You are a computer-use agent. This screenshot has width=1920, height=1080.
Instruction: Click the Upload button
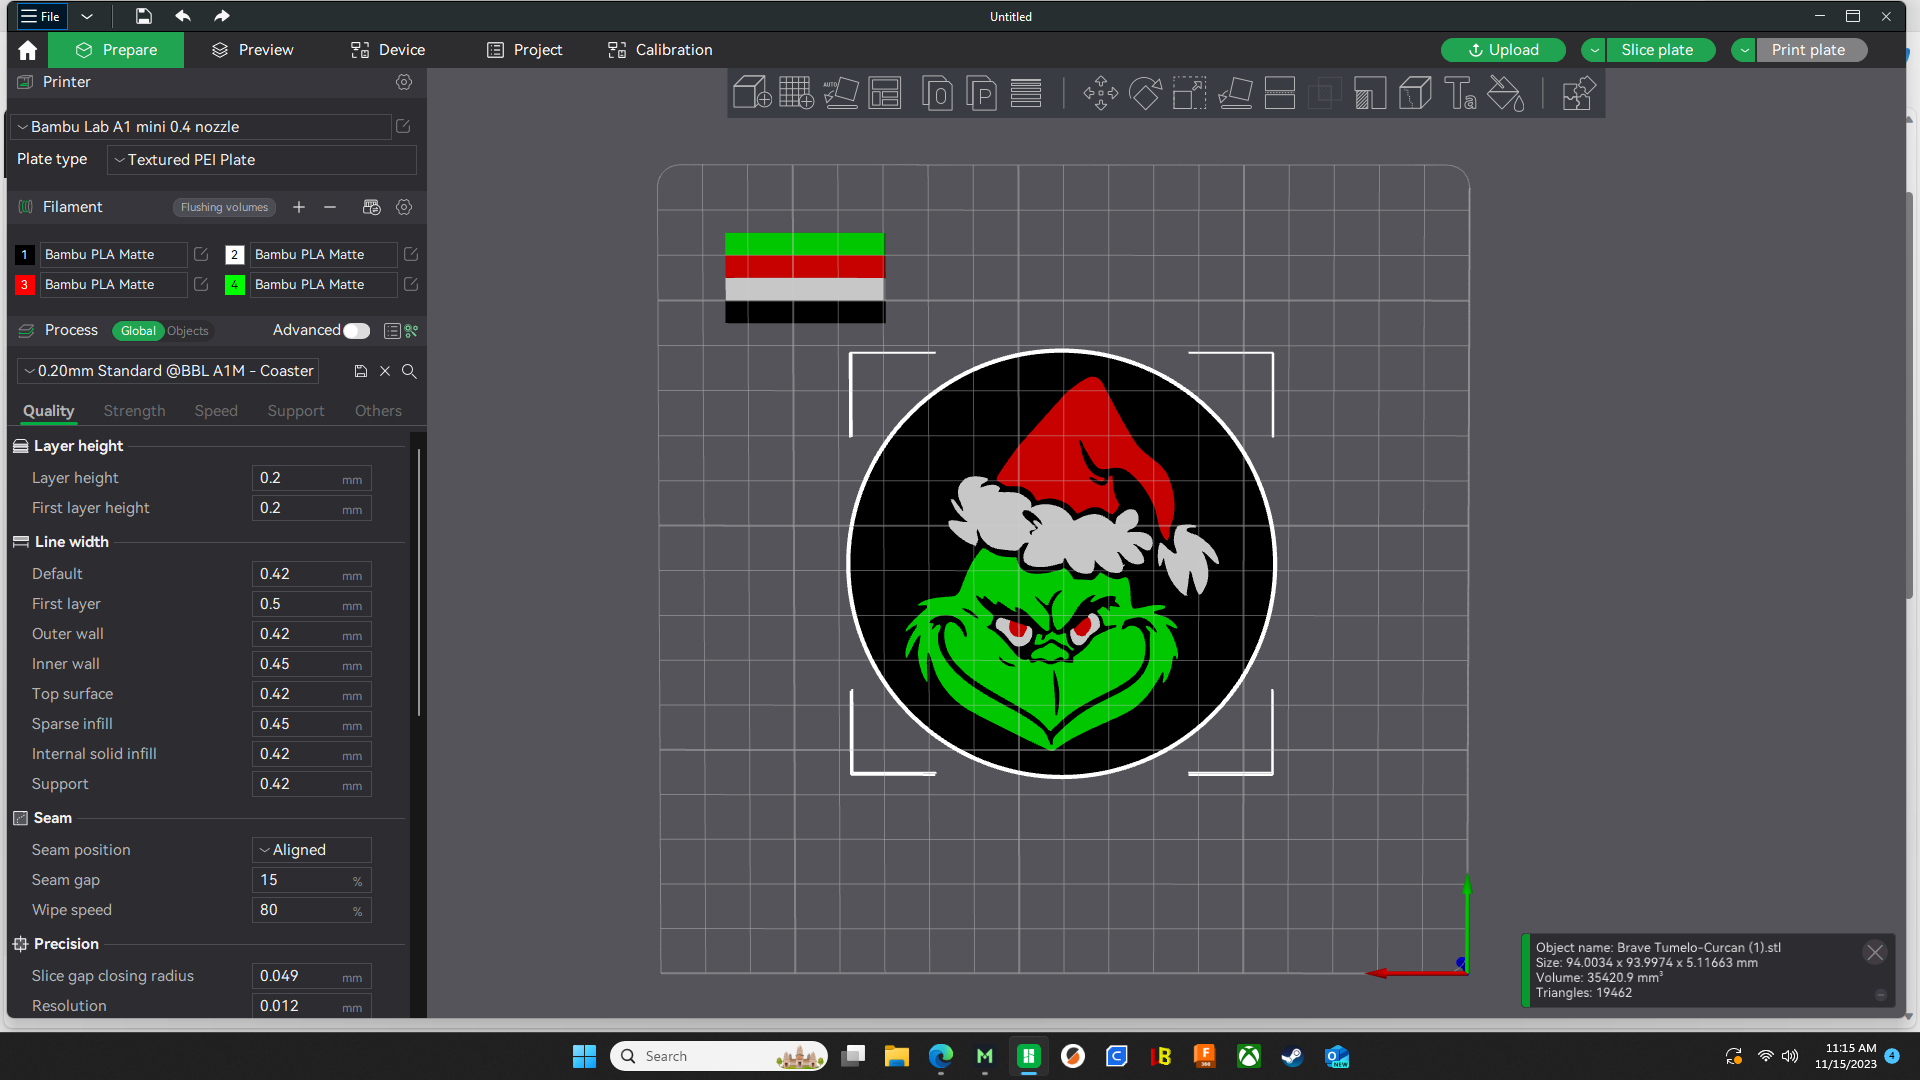click(x=1503, y=50)
